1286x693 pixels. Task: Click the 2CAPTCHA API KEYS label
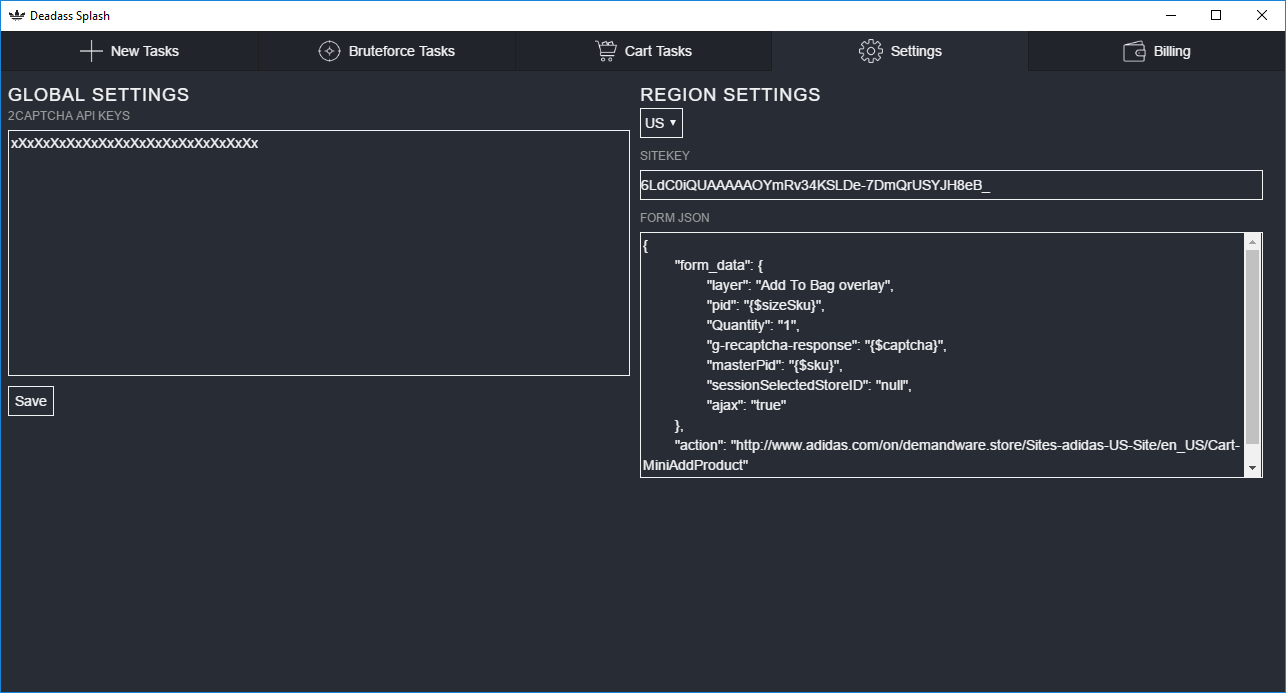[69, 116]
